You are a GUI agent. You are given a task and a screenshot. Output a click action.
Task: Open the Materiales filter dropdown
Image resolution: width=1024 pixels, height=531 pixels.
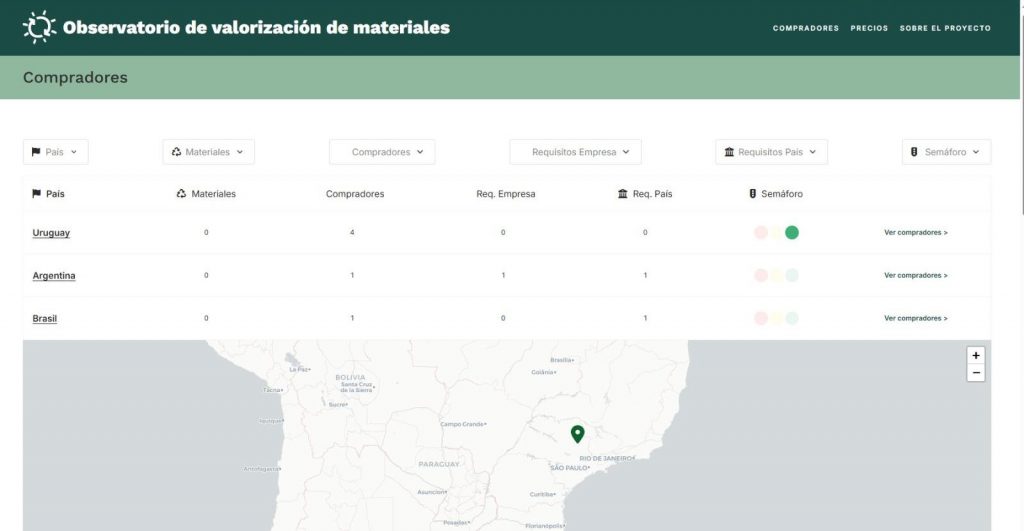208,152
